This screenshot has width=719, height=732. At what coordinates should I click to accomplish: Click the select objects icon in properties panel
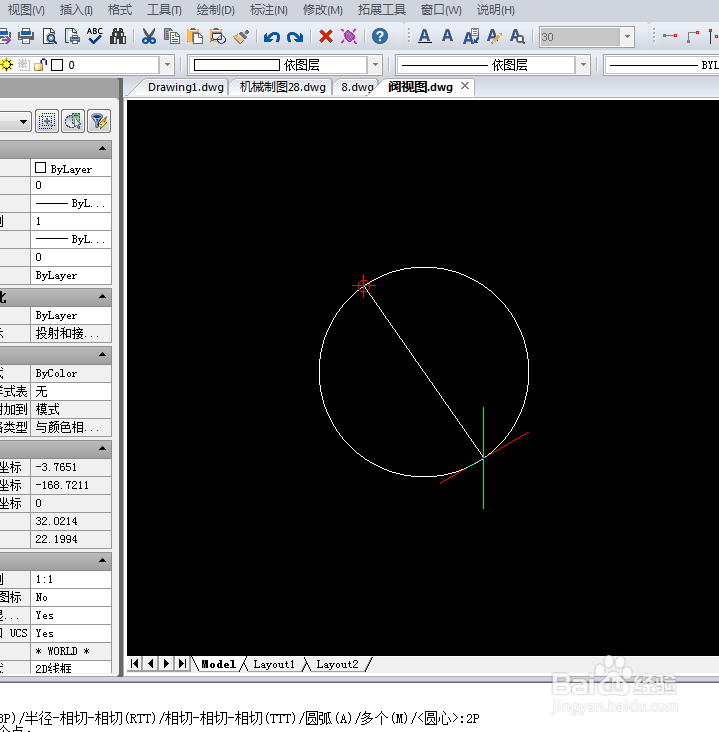(73, 121)
